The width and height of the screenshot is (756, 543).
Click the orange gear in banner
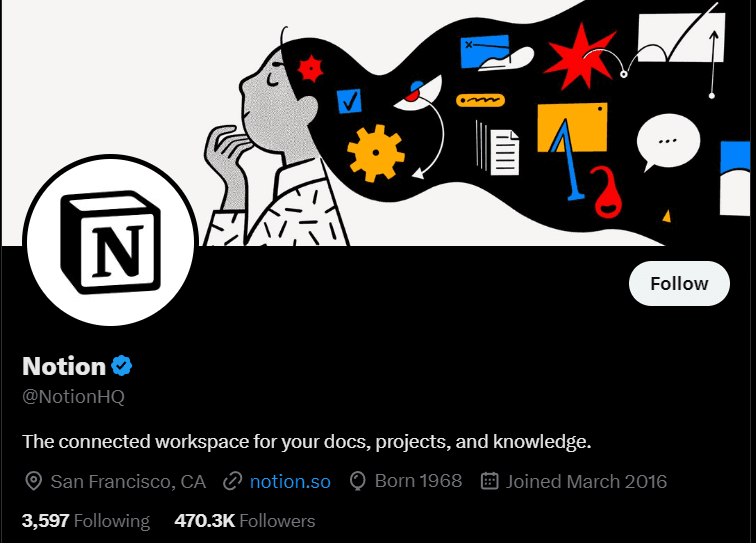pos(376,153)
